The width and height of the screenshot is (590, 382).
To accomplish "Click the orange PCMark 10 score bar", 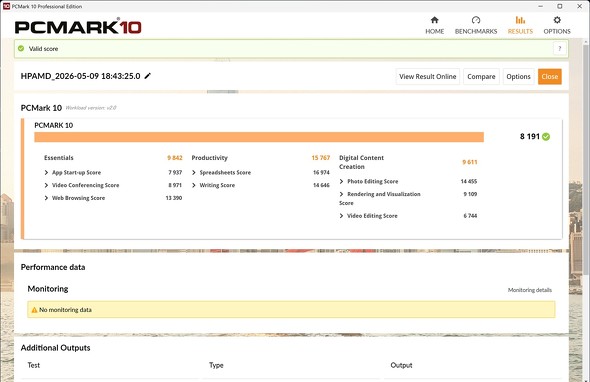I will [x=259, y=137].
